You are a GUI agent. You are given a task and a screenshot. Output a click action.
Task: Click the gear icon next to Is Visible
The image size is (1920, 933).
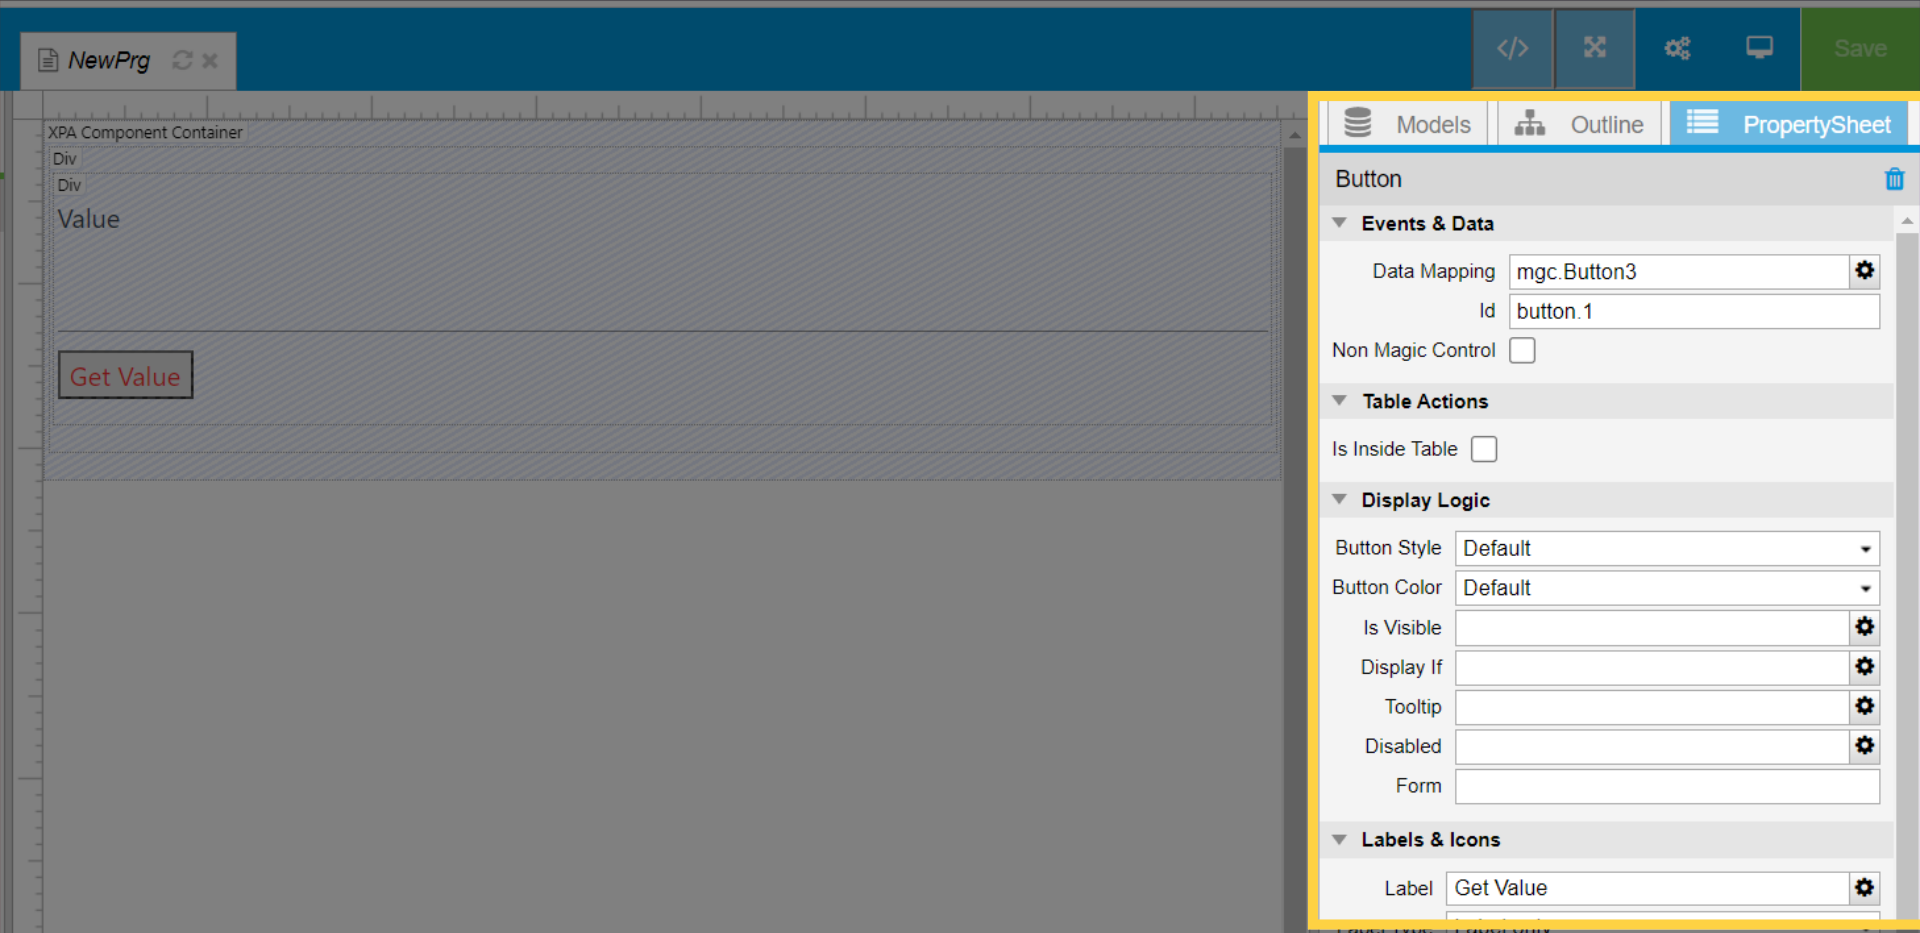point(1864,627)
